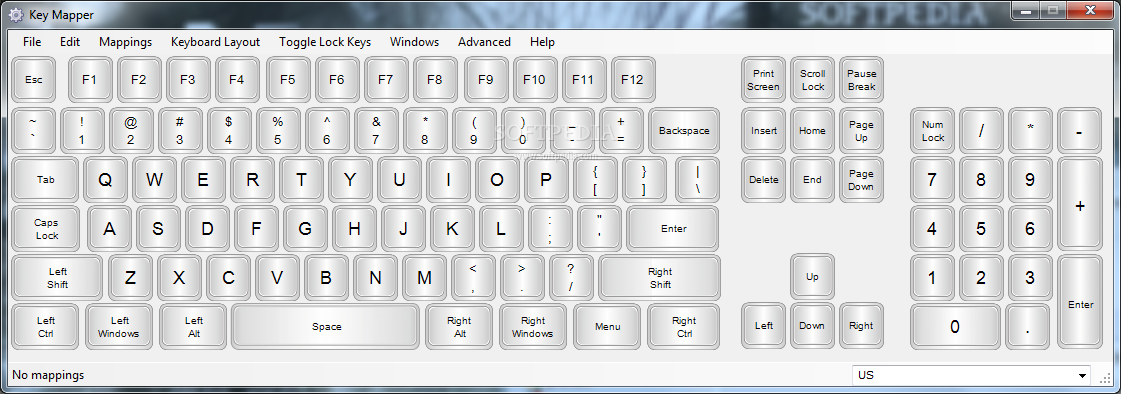Click the Esc key
Image resolution: width=1121 pixels, height=394 pixels.
click(34, 79)
